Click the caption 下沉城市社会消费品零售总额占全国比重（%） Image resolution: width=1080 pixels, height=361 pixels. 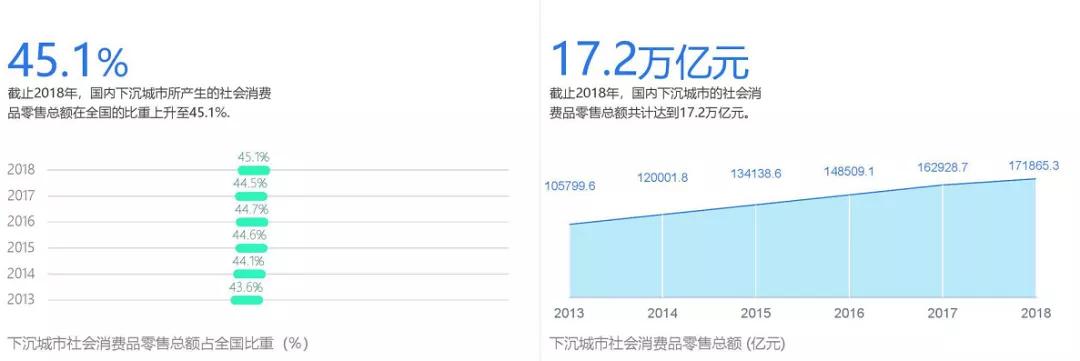(x=158, y=343)
